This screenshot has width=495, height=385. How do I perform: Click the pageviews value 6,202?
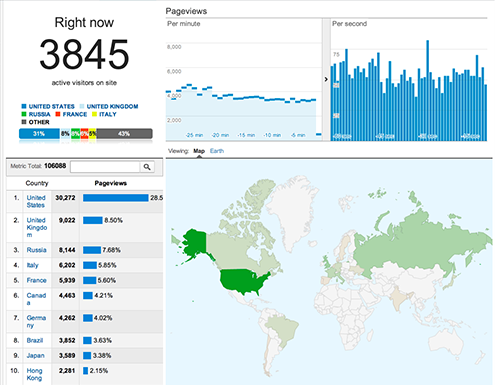pyautogui.click(x=67, y=265)
